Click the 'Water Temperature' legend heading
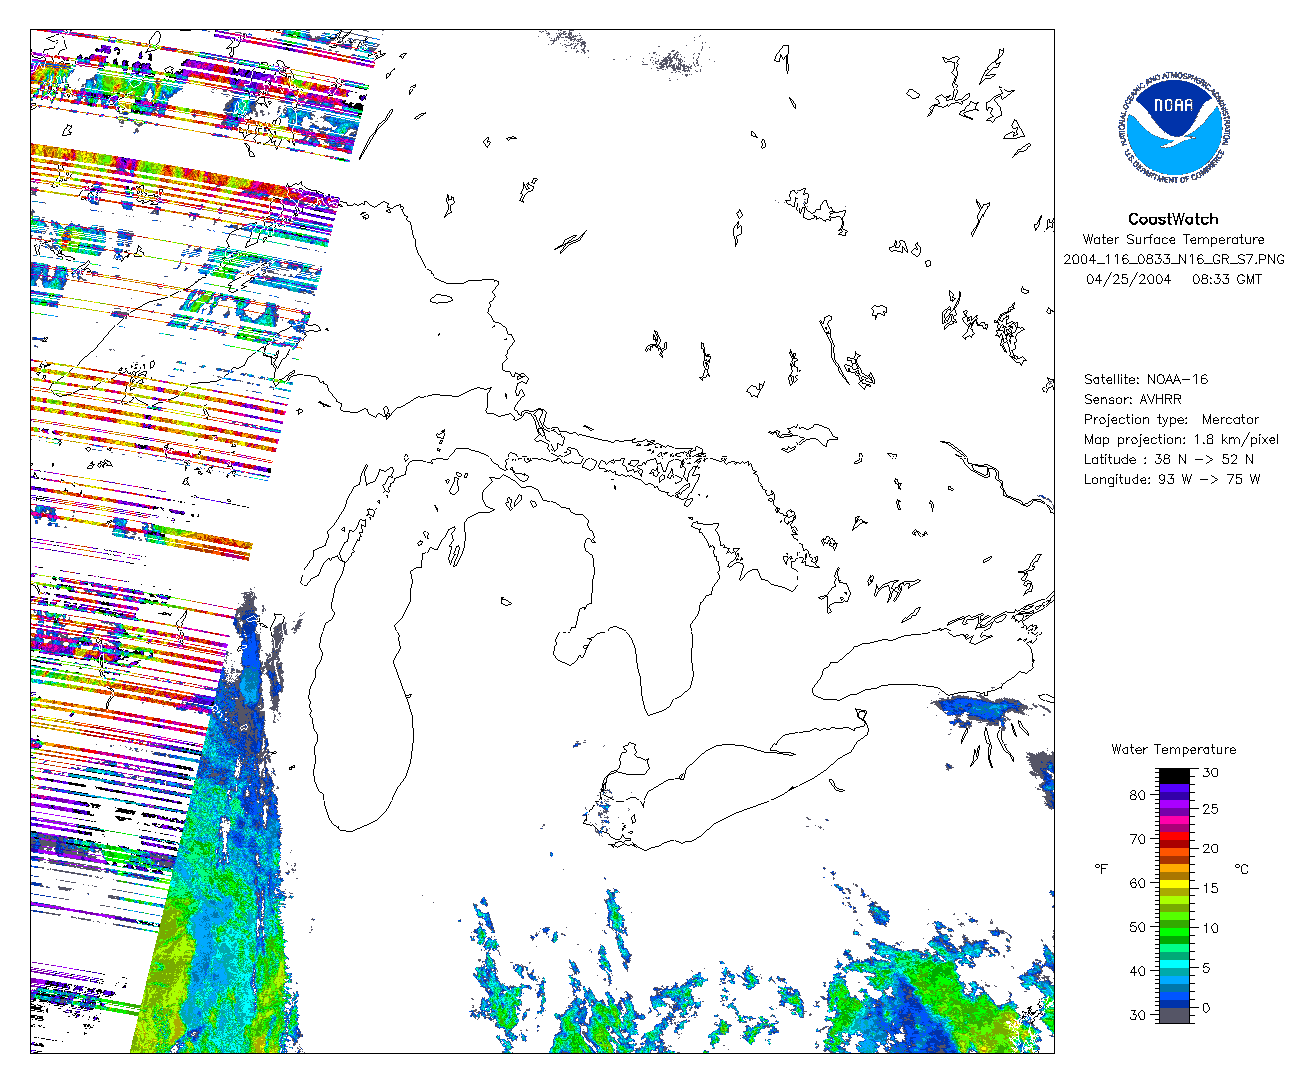Image resolution: width=1294 pixels, height=1084 pixels. coord(1173,749)
